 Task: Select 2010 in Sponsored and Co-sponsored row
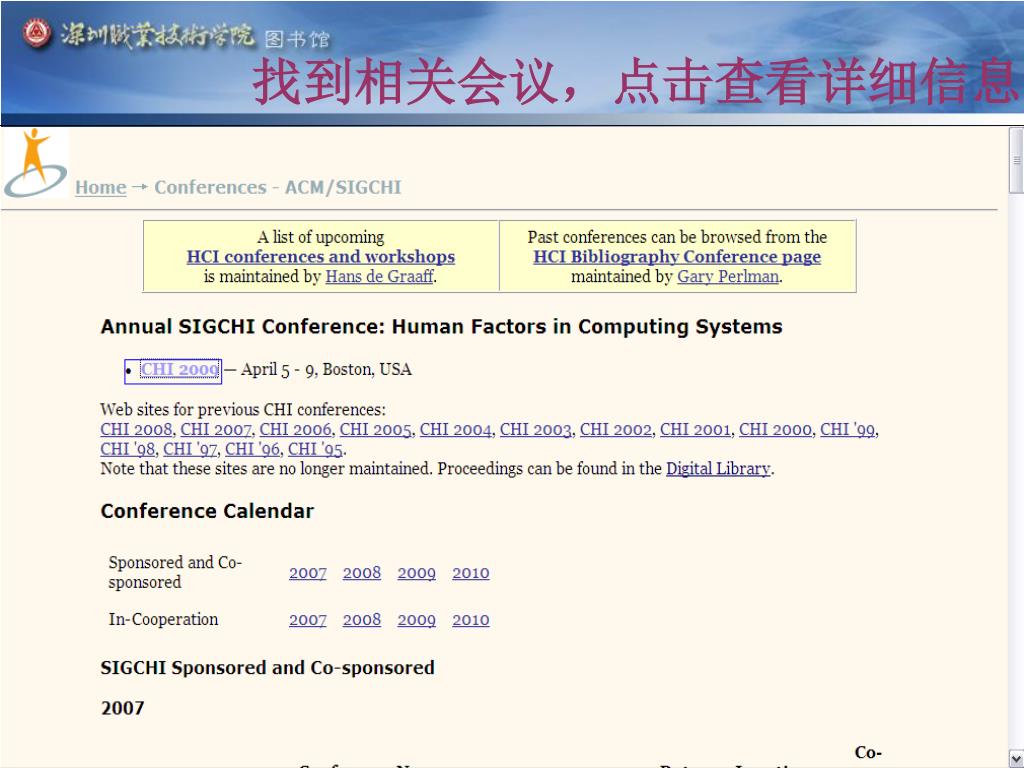coord(471,573)
